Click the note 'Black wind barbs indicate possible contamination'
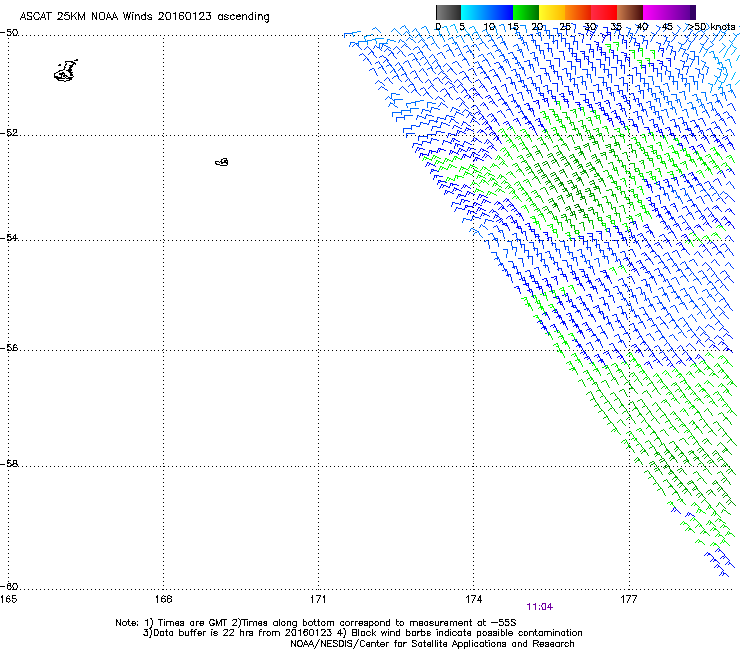The width and height of the screenshot is (740, 650). click(x=467, y=633)
